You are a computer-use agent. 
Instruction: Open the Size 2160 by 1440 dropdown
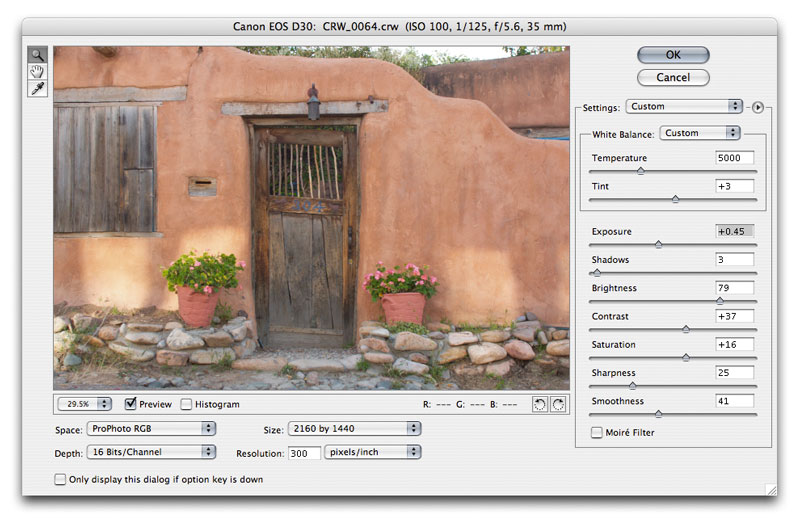(354, 428)
